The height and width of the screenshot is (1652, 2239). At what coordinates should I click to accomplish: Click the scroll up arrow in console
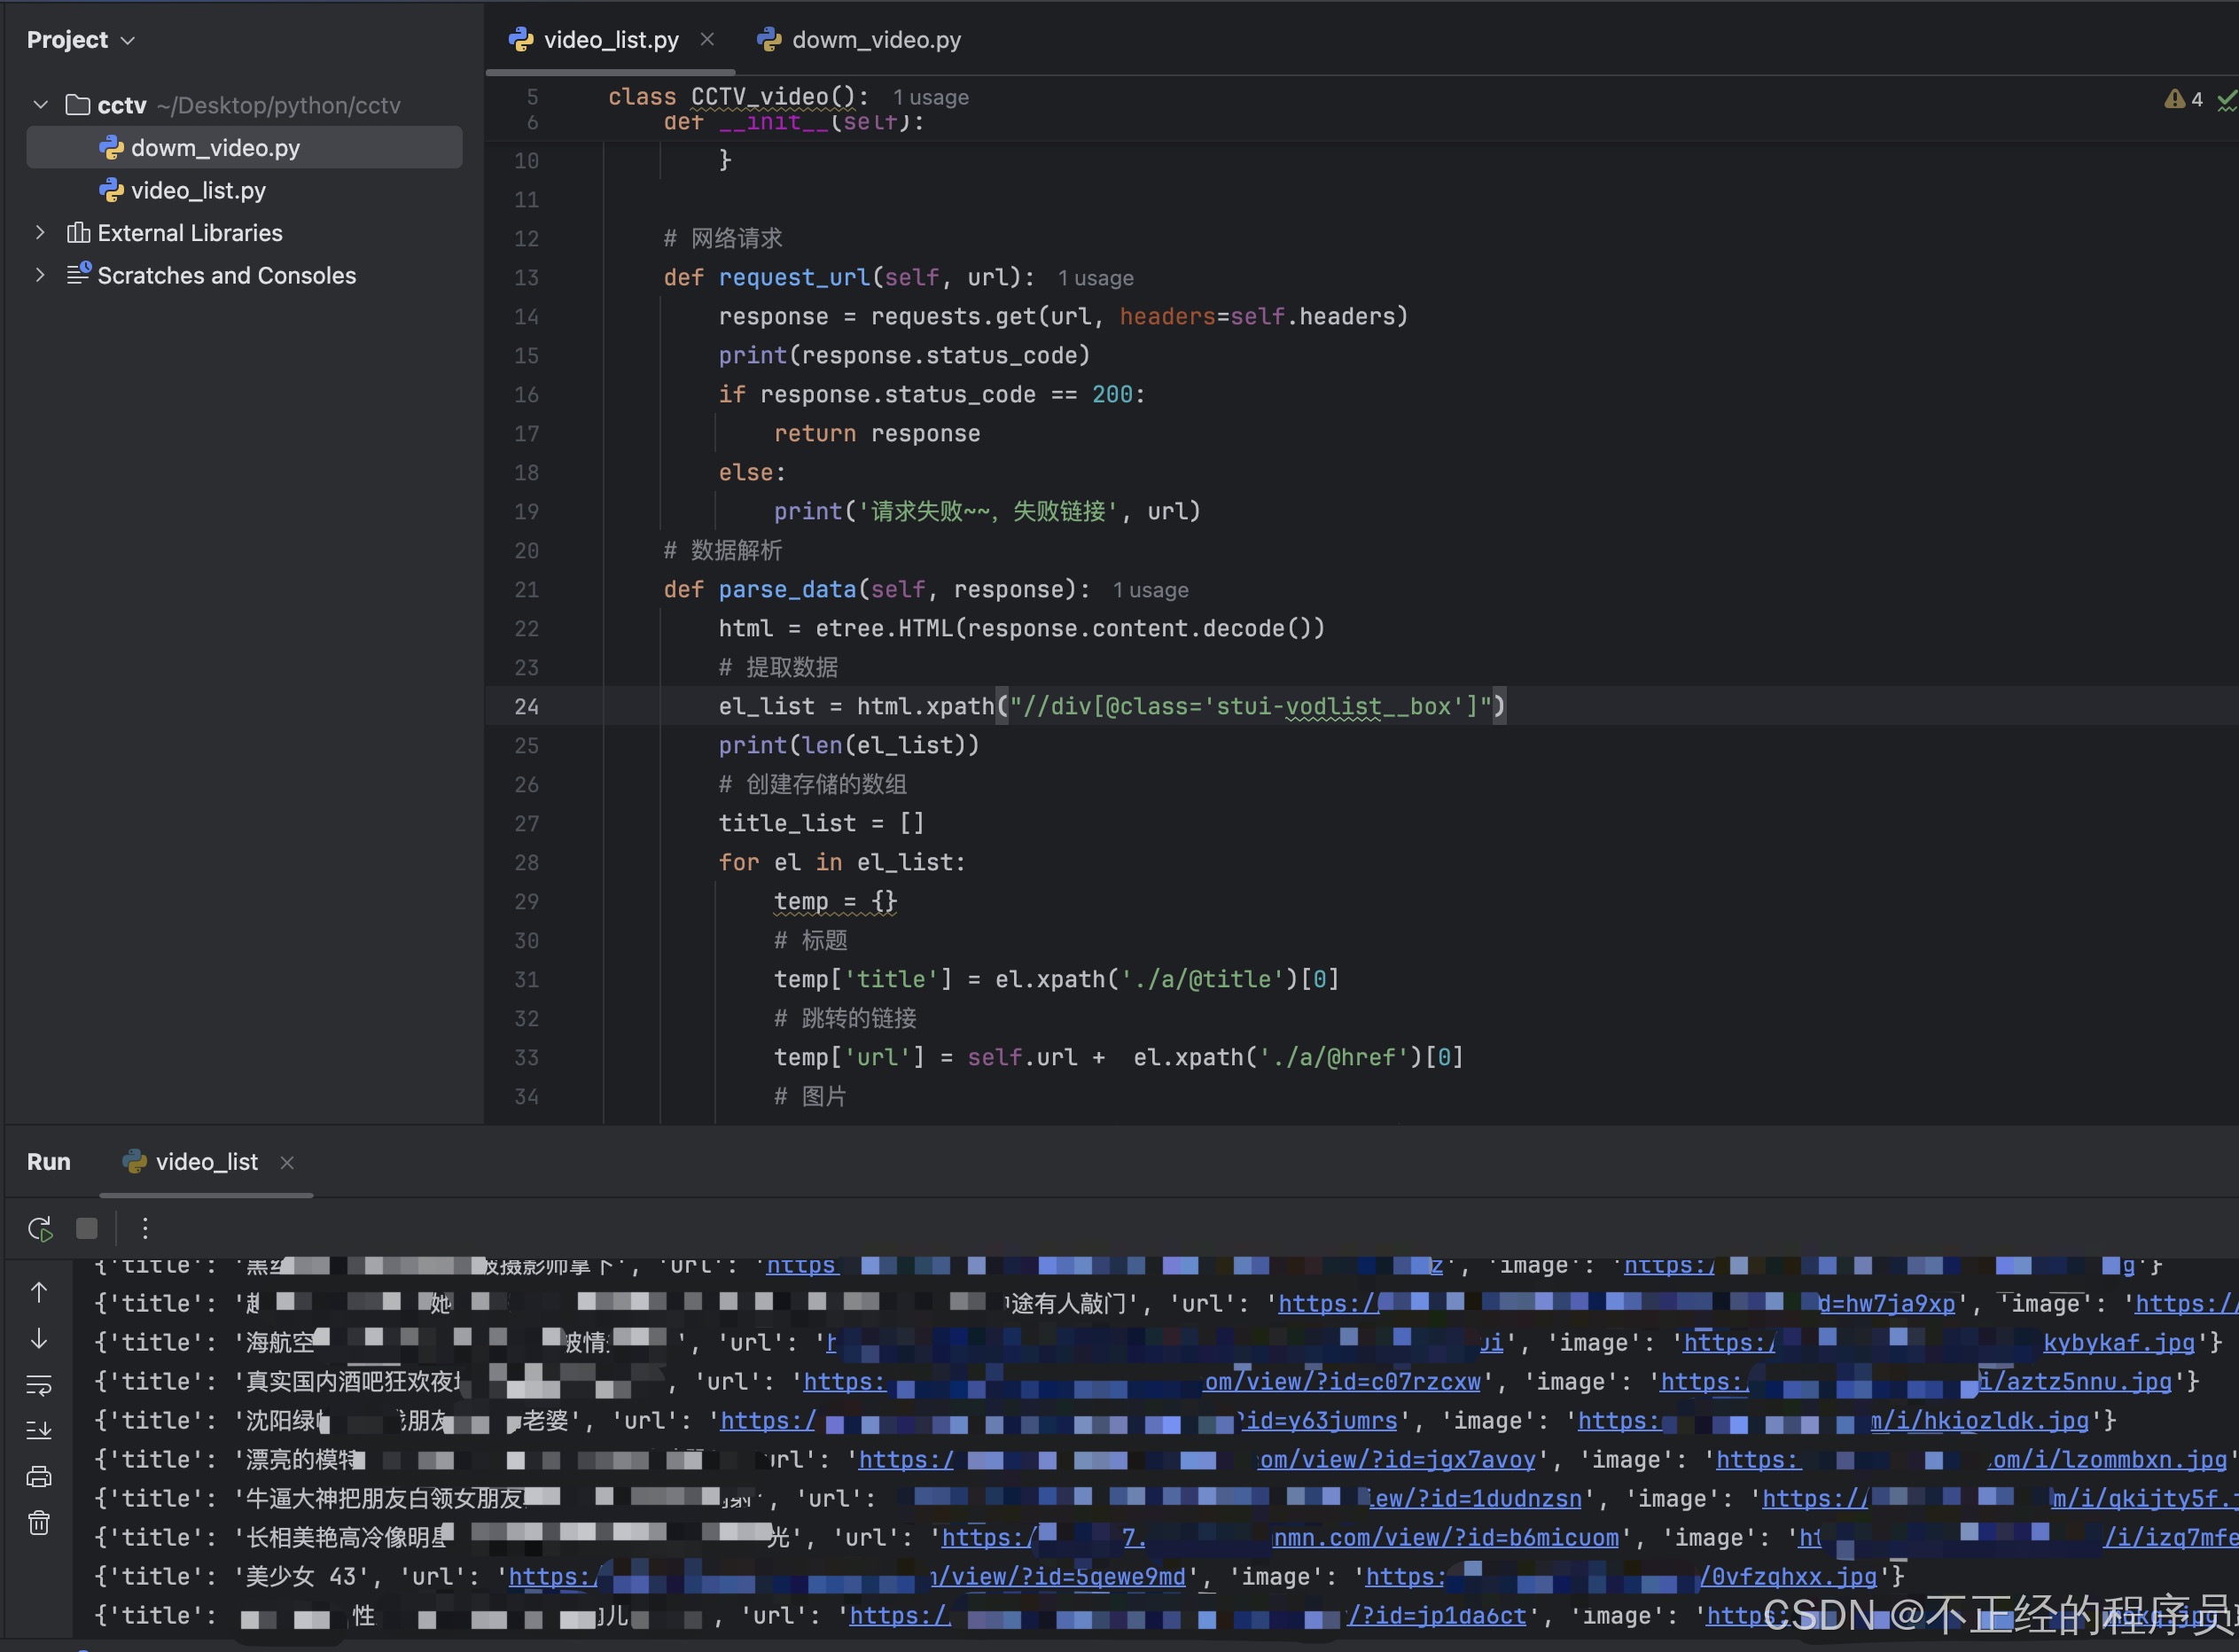(x=39, y=1292)
